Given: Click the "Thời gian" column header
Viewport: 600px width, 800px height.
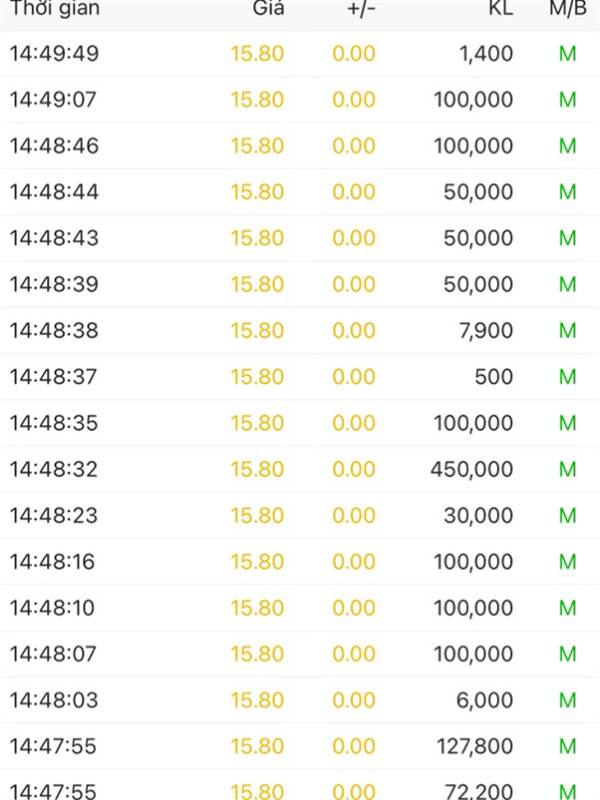Looking at the screenshot, I should click(54, 8).
